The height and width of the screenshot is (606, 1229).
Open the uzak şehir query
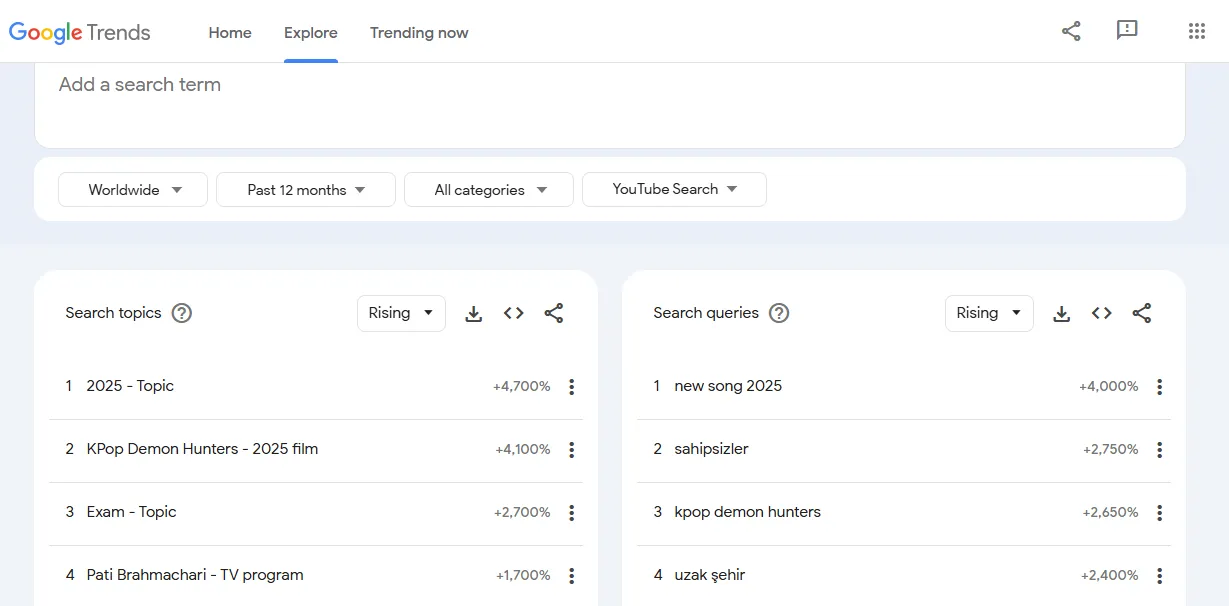coord(709,575)
